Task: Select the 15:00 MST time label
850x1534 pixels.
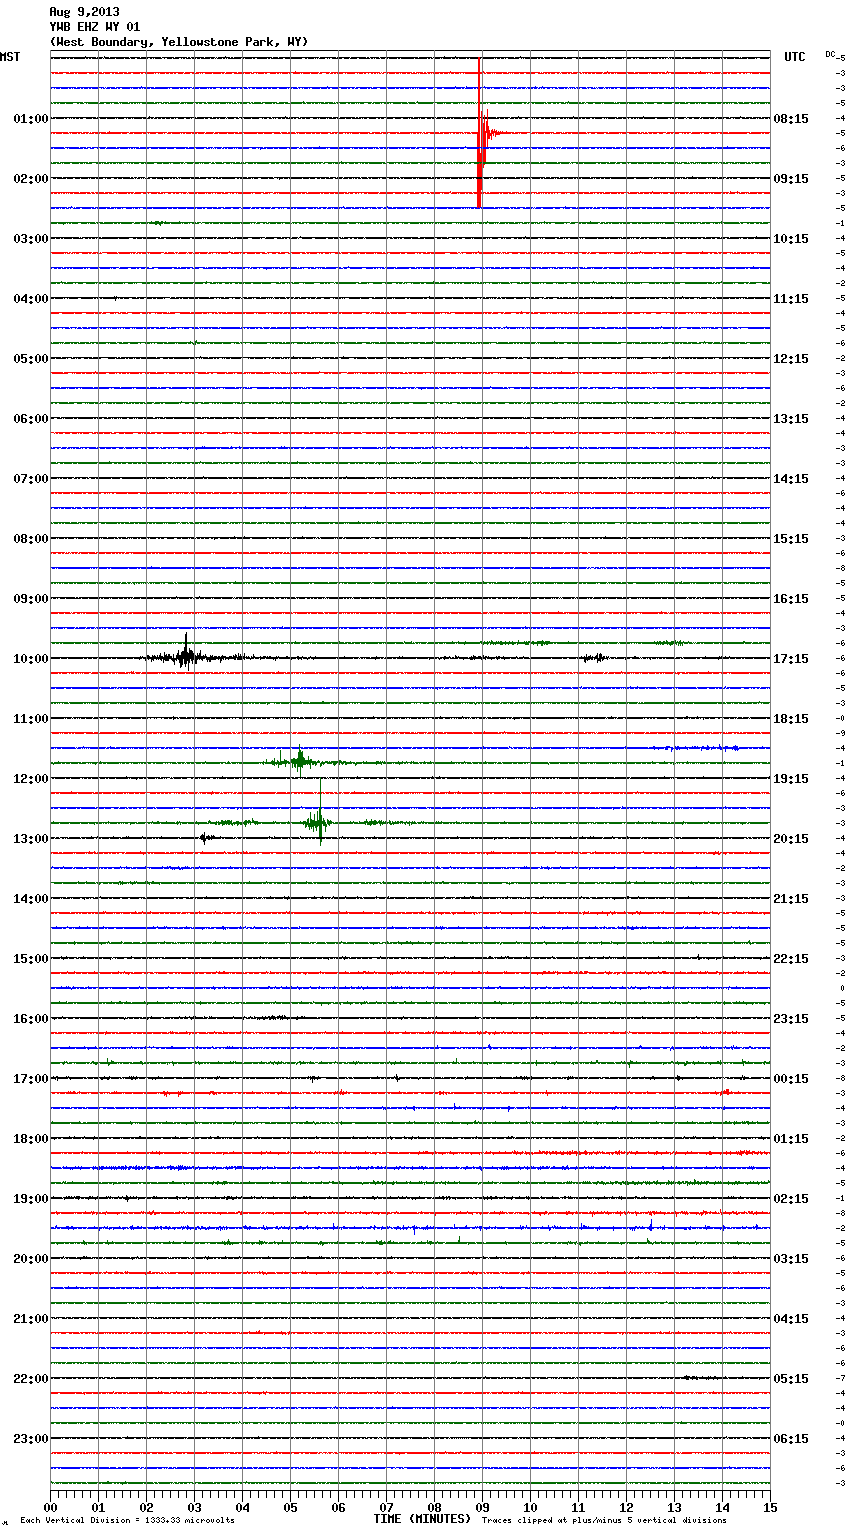Action: [31, 959]
